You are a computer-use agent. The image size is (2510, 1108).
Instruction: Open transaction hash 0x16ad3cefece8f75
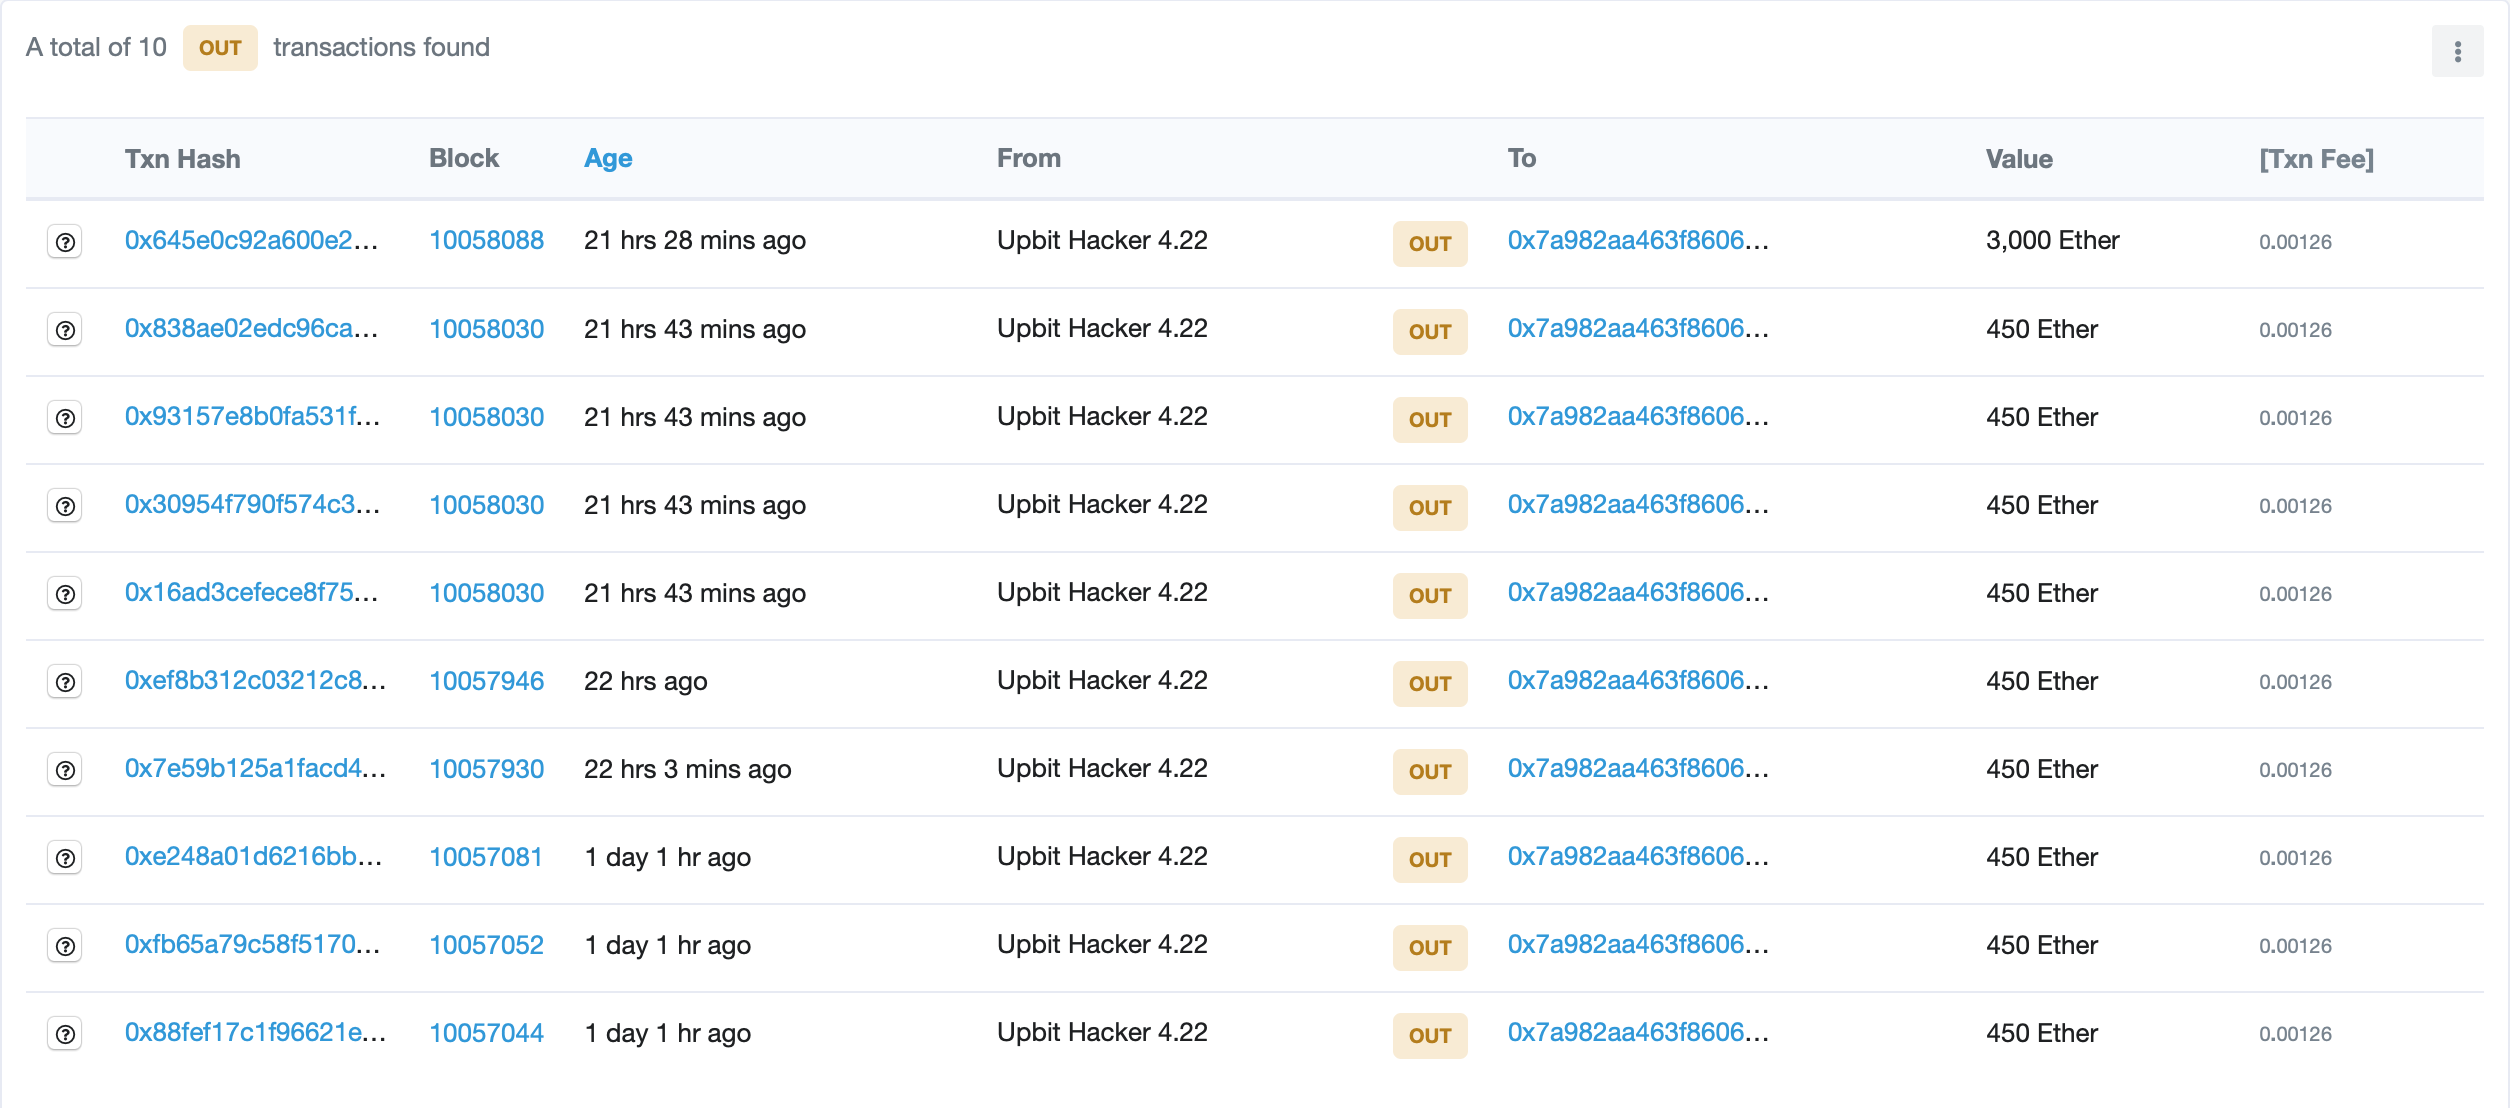(251, 593)
